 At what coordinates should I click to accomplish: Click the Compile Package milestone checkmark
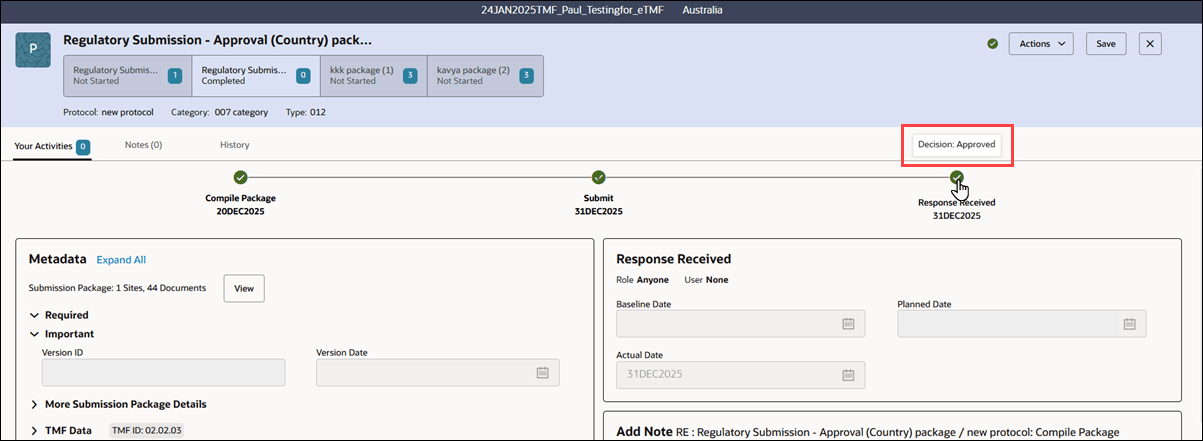240,177
